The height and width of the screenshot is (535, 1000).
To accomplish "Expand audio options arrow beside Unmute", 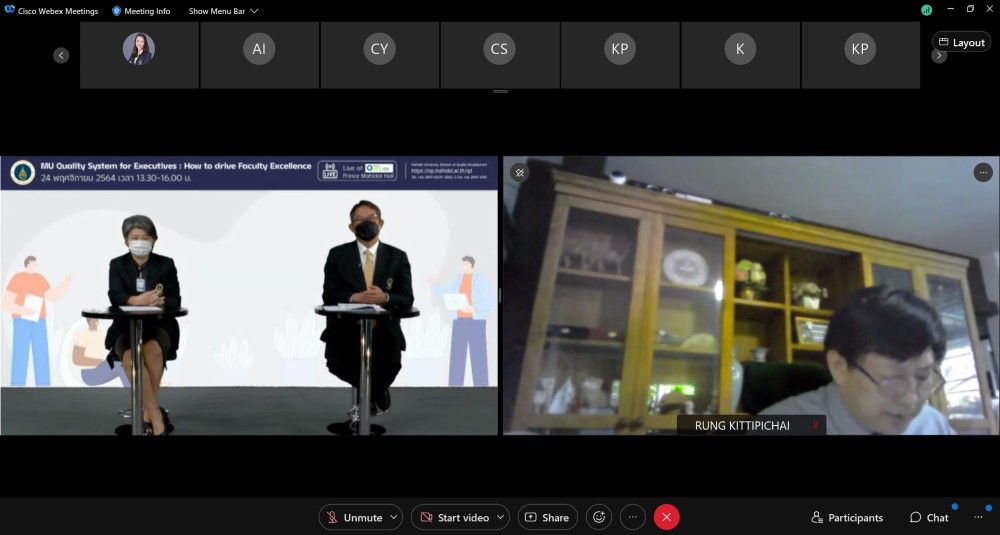I will (x=394, y=517).
